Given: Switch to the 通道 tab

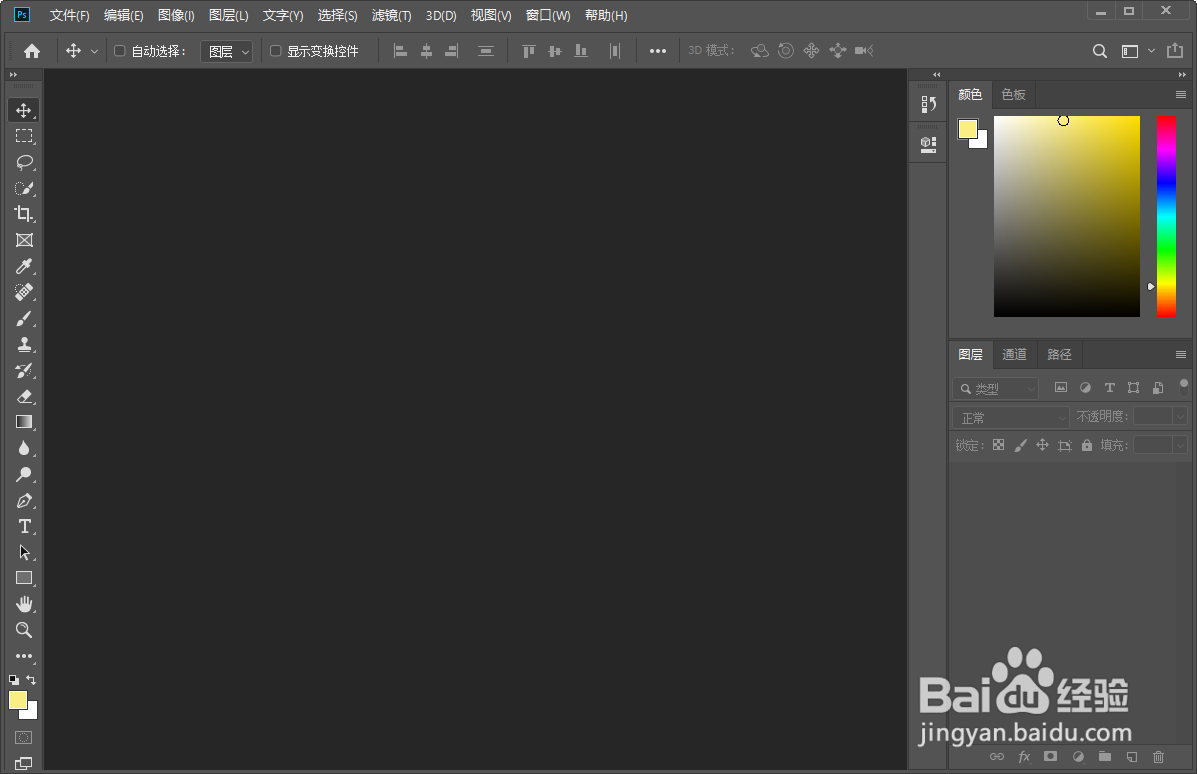Looking at the screenshot, I should [1014, 354].
